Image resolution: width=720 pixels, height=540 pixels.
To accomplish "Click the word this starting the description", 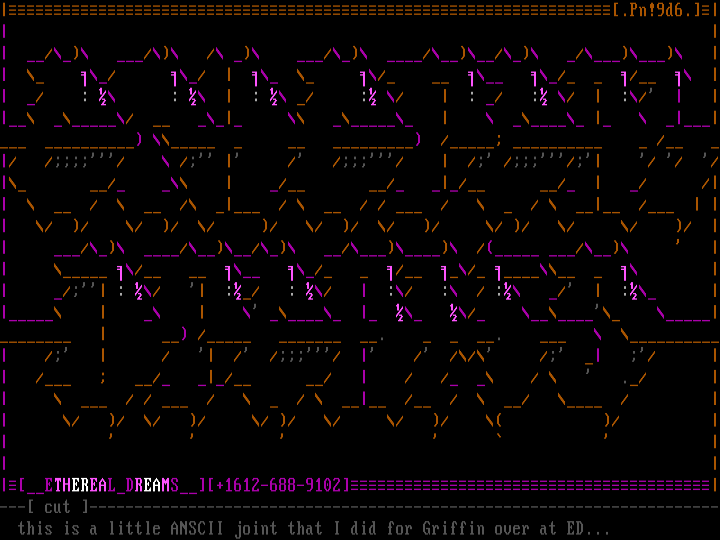I will pos(36,527).
